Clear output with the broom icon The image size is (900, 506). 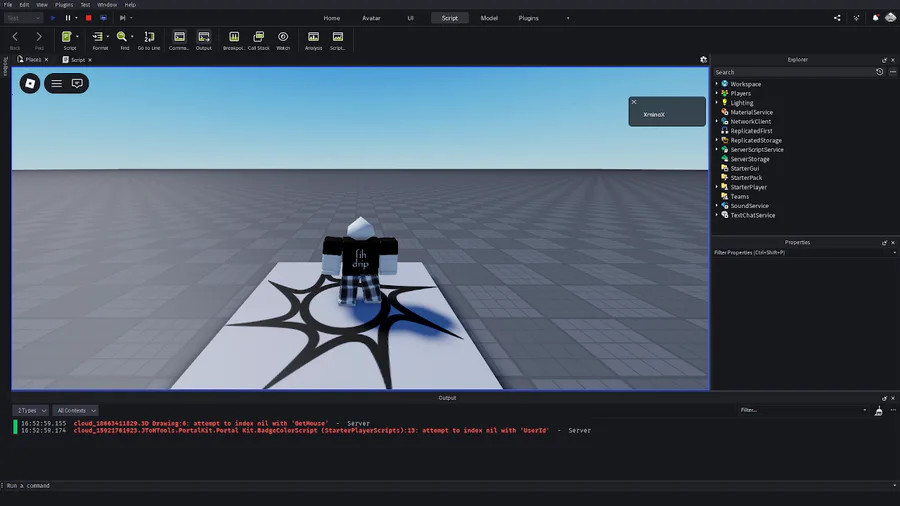[879, 411]
